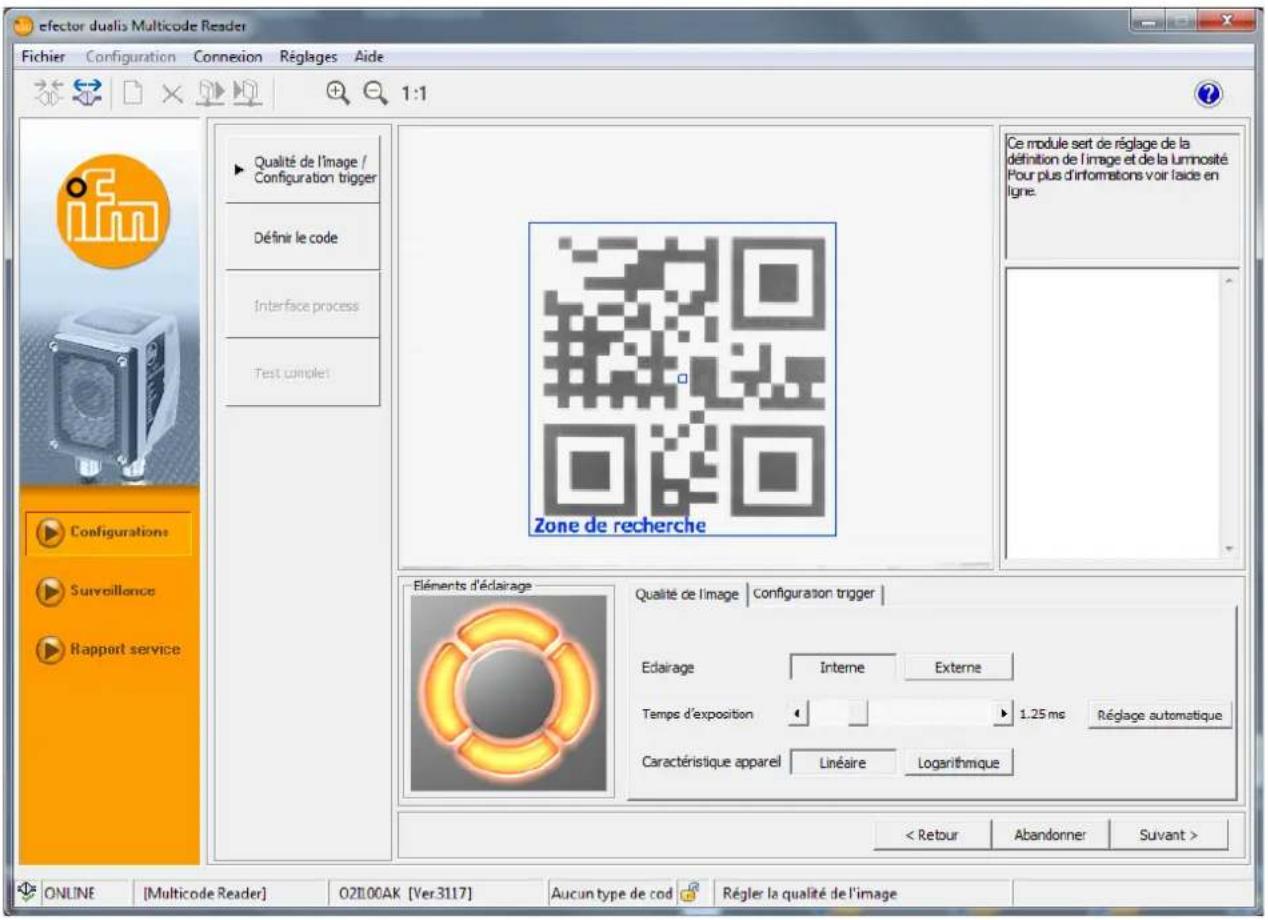Click the 1.25 ms exposure value
The width and height of the screenshot is (1268, 920).
pyautogui.click(x=1043, y=714)
